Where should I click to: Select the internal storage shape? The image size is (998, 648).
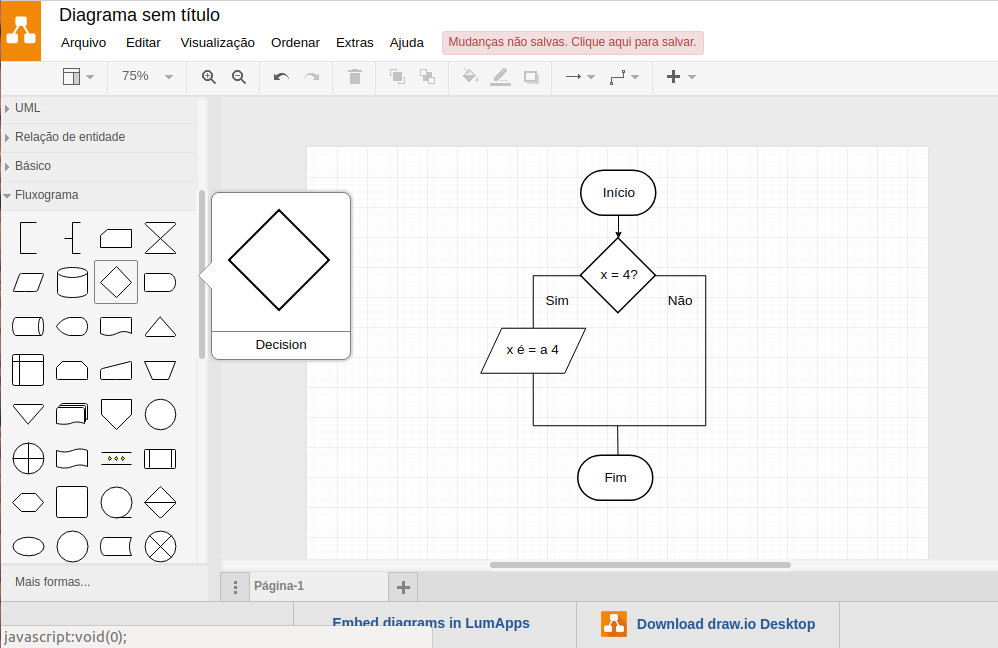[28, 370]
